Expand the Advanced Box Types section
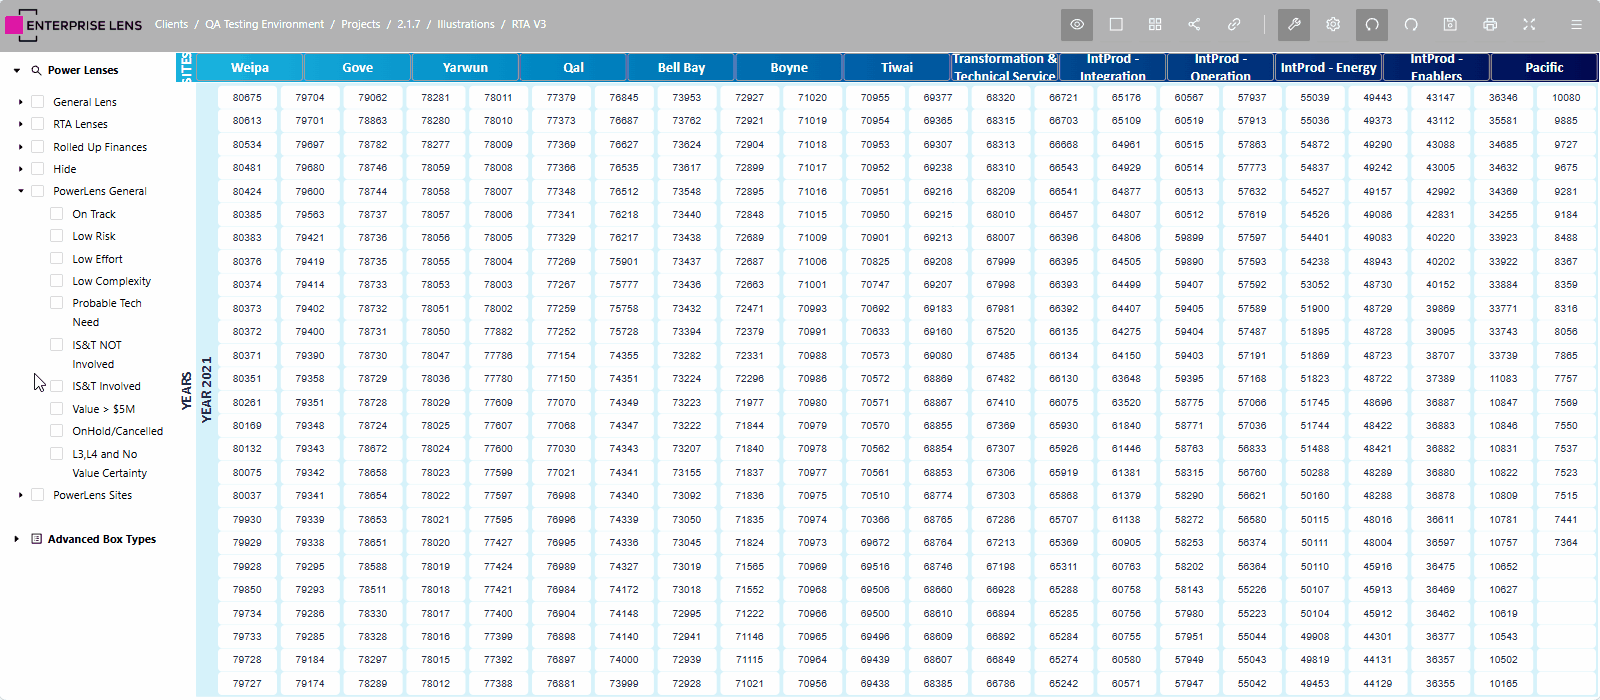The image size is (1600, 700). point(17,539)
